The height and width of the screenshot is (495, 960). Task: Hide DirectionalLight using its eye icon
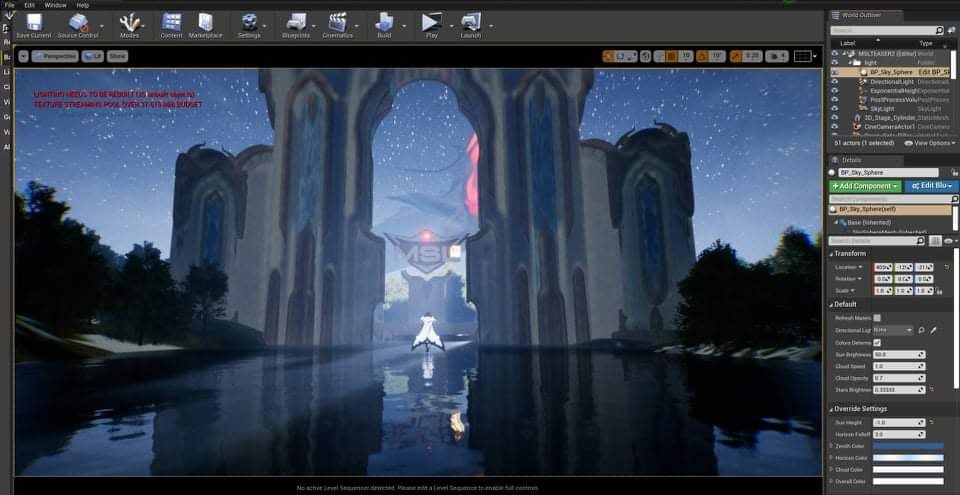pyautogui.click(x=835, y=81)
